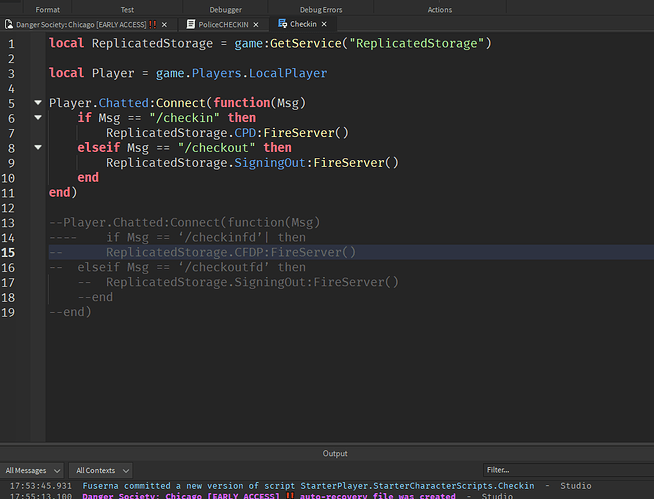Screen dimensions: 654x499
Task: Close the Checkin script tab
Action: [324, 24]
